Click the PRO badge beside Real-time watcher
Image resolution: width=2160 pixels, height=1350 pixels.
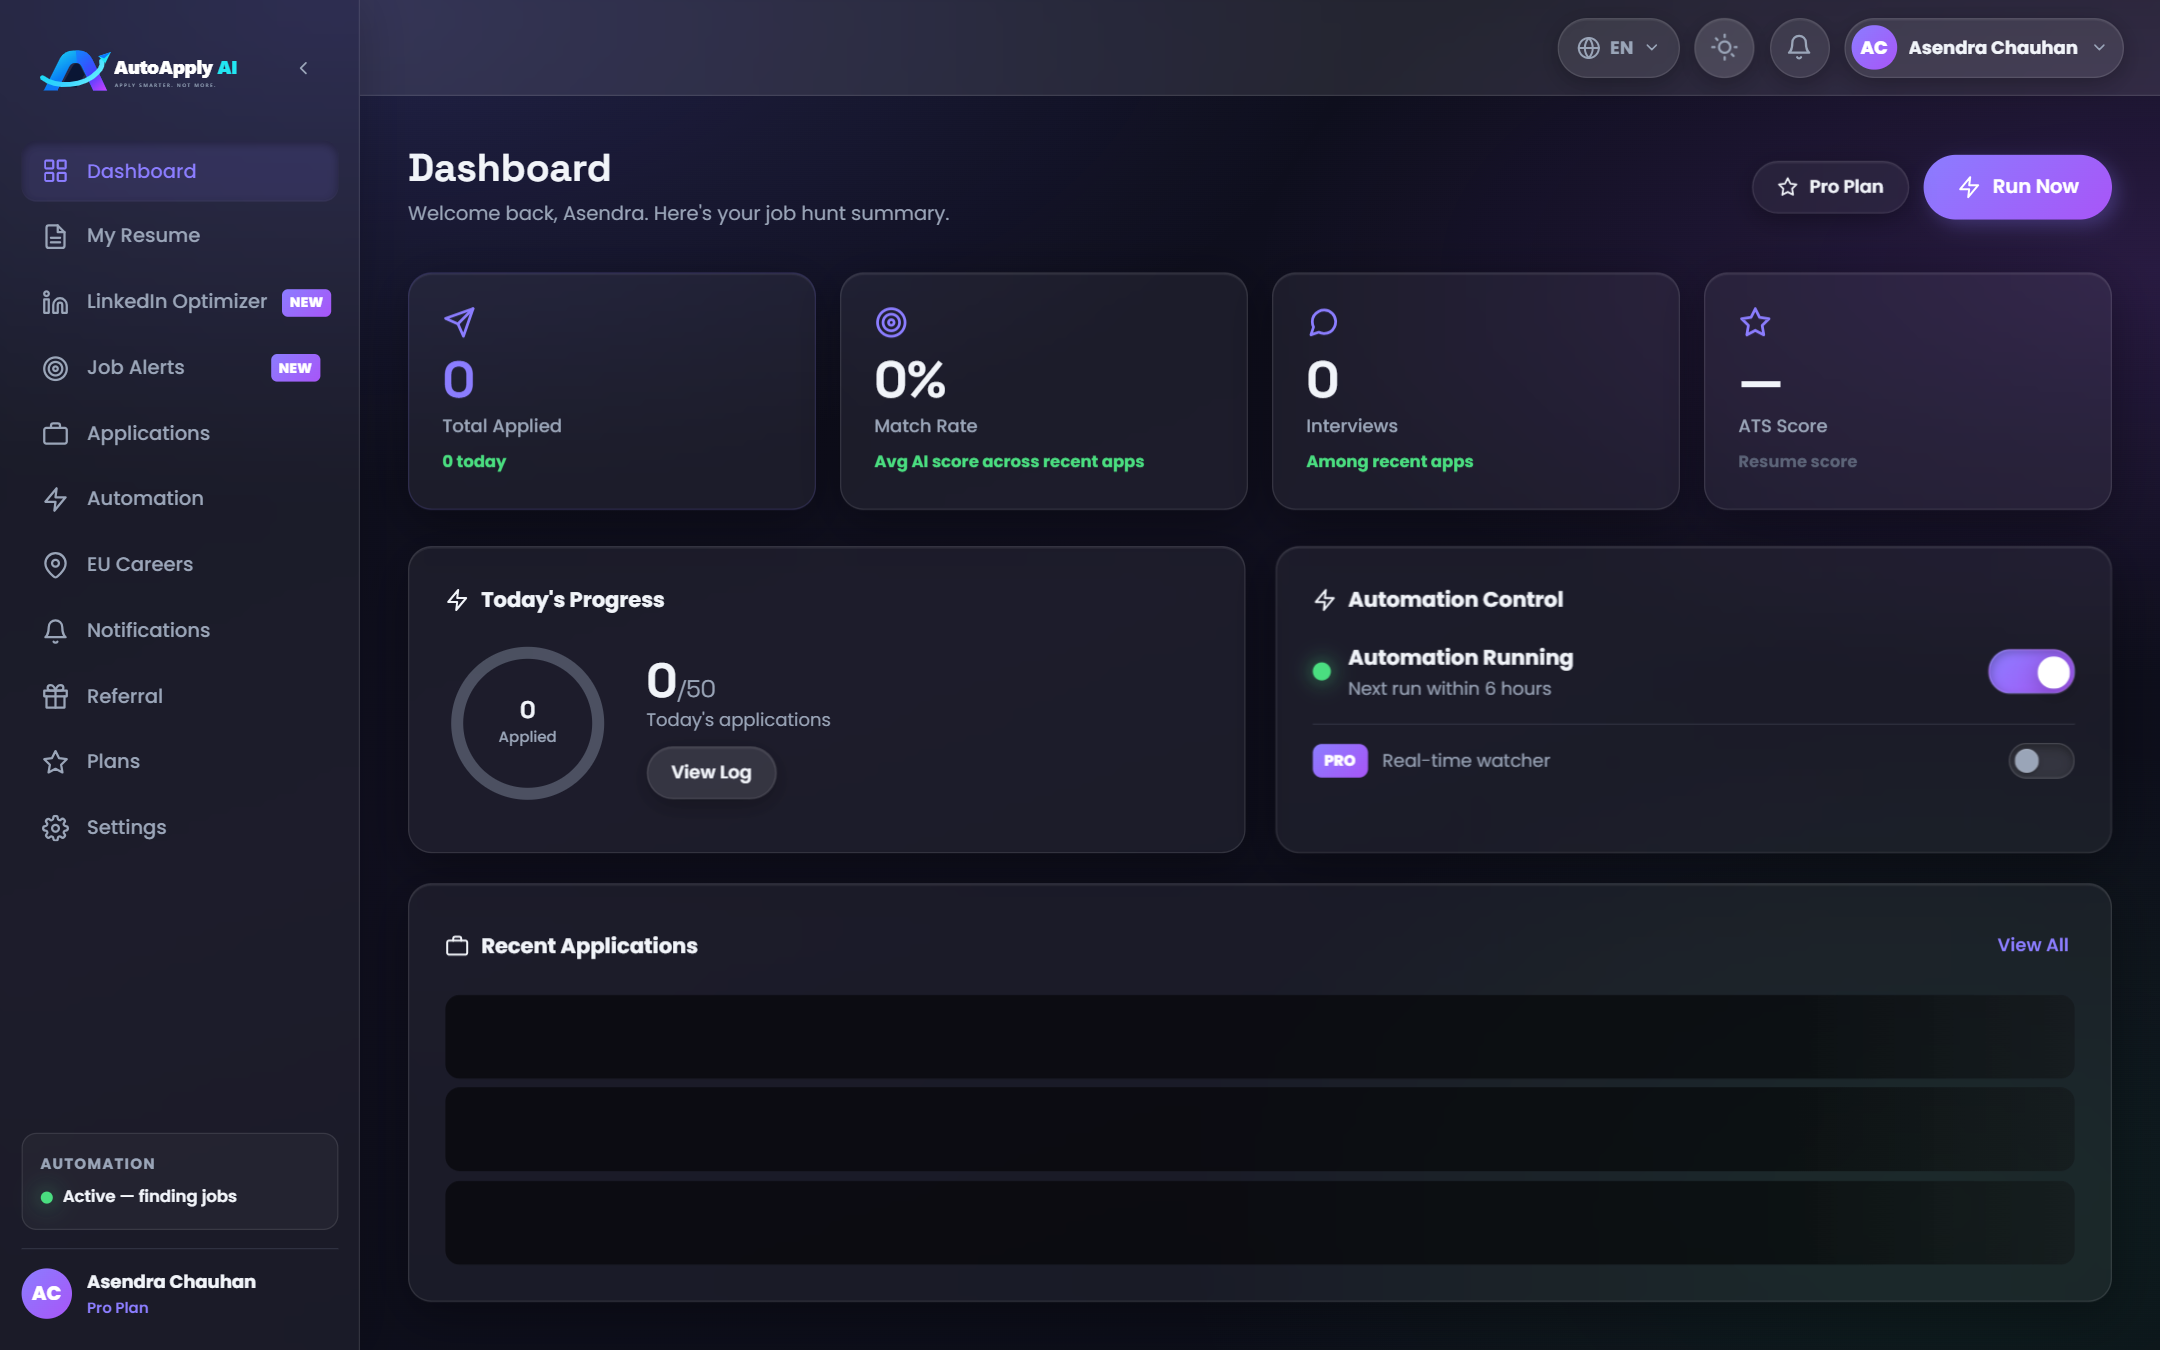coord(1340,761)
